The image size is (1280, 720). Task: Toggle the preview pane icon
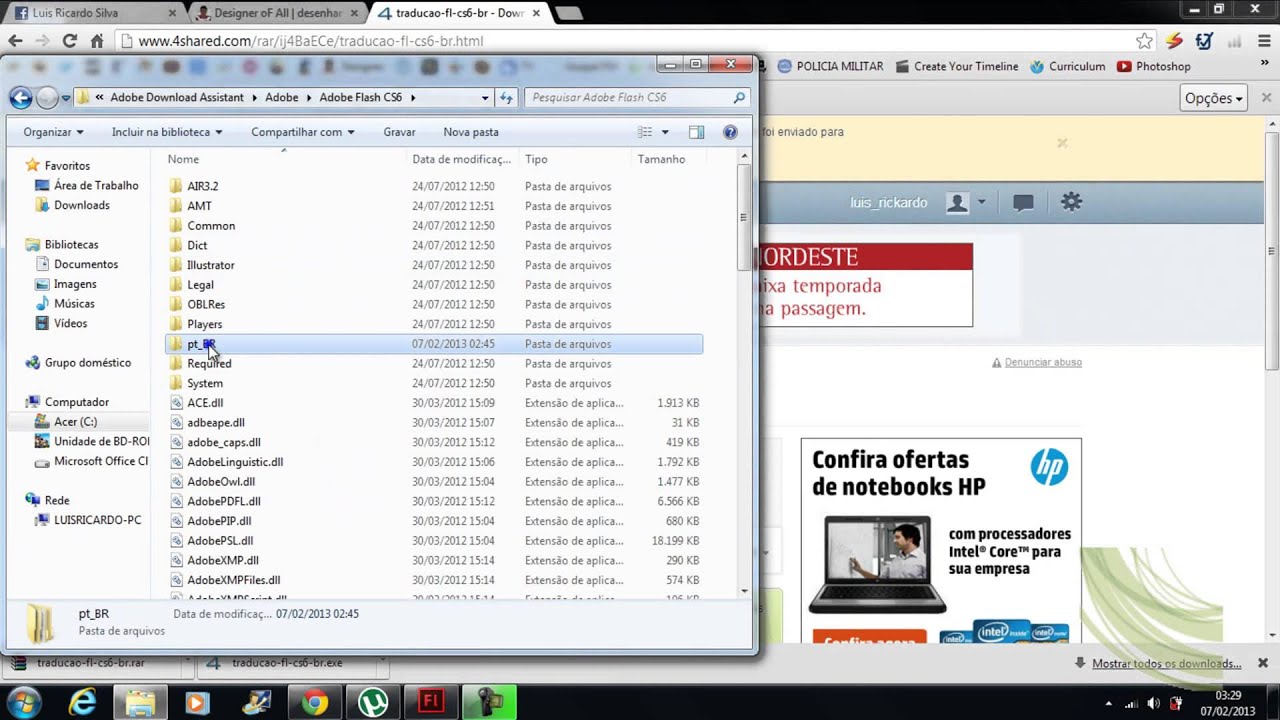click(696, 132)
